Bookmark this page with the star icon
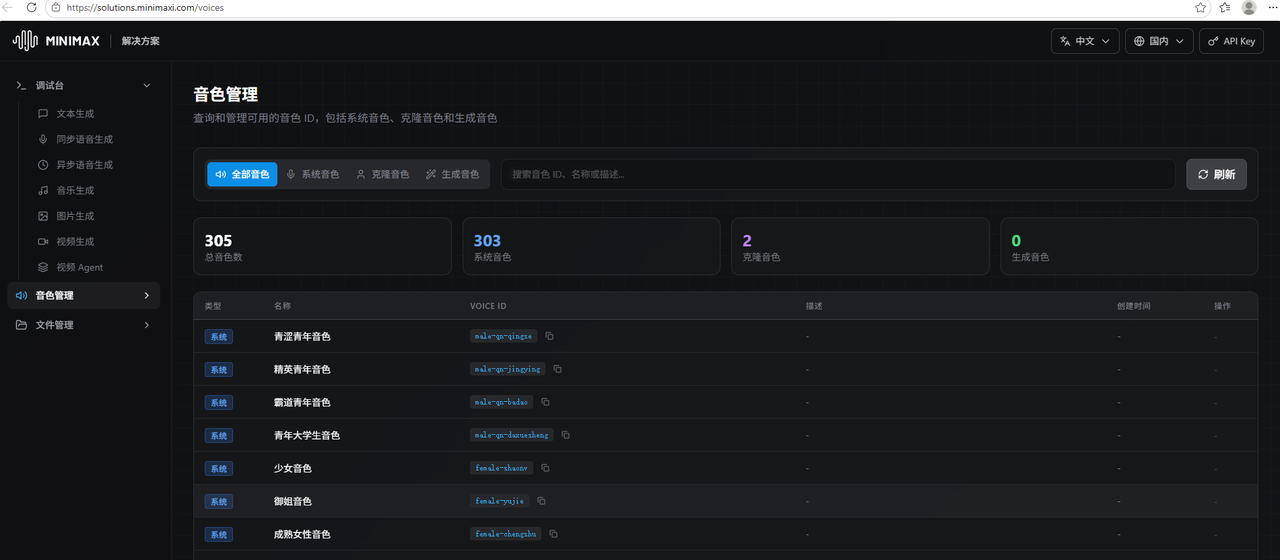 coord(1200,7)
